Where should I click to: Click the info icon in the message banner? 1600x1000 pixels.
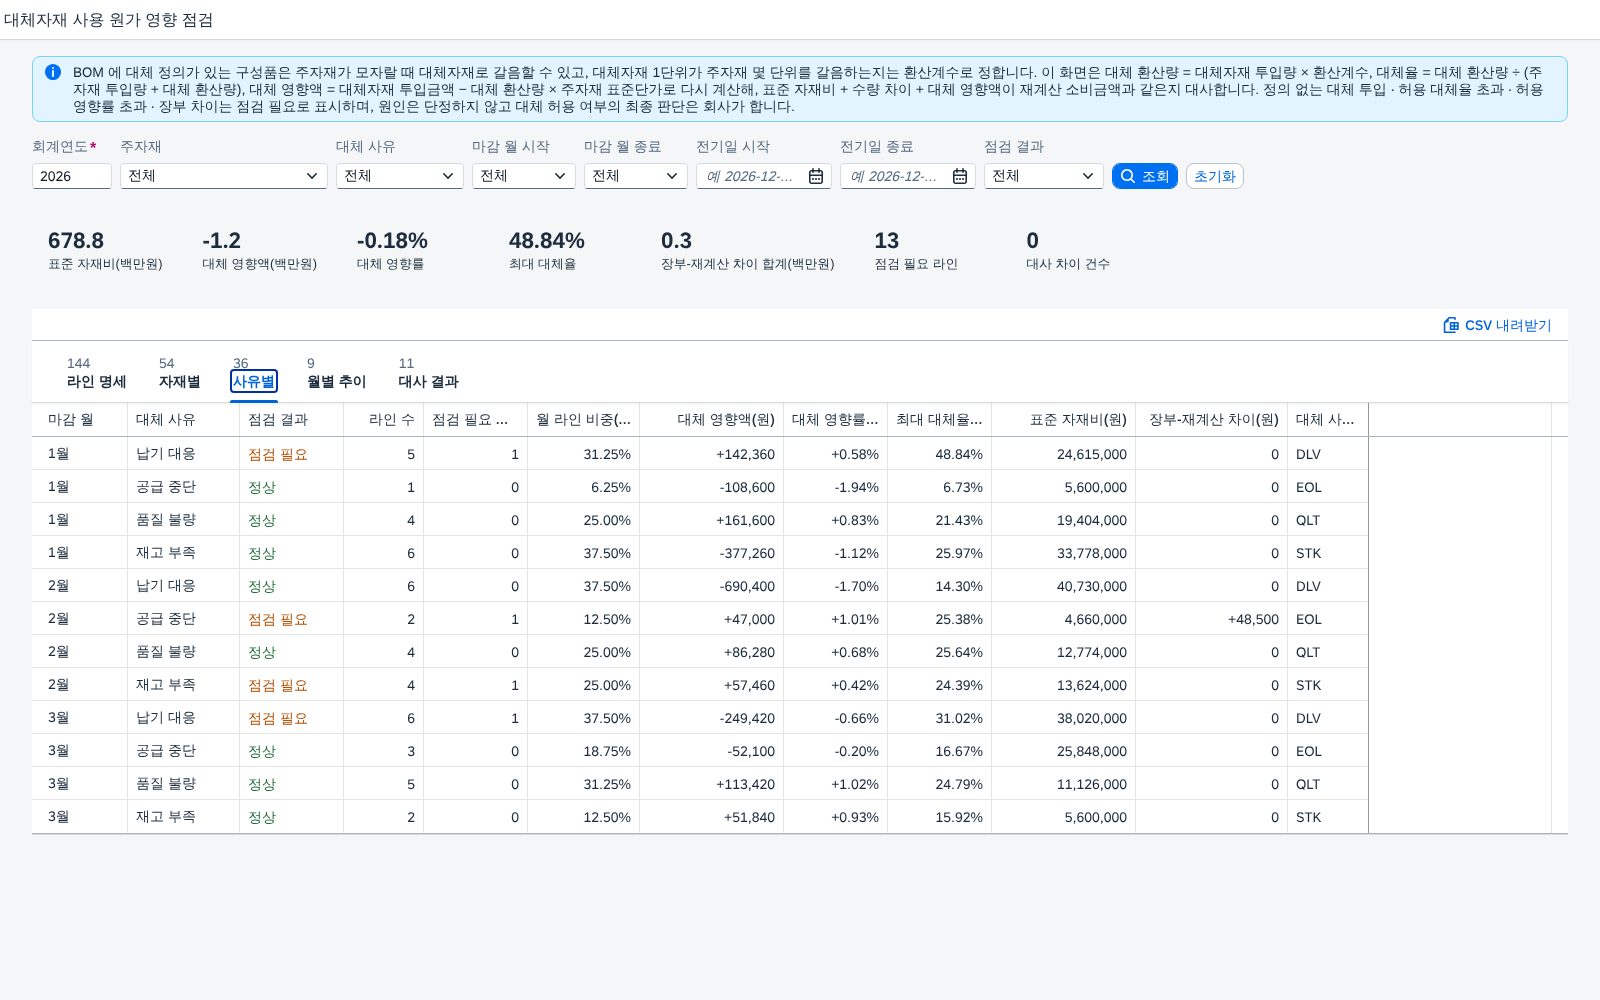point(53,72)
